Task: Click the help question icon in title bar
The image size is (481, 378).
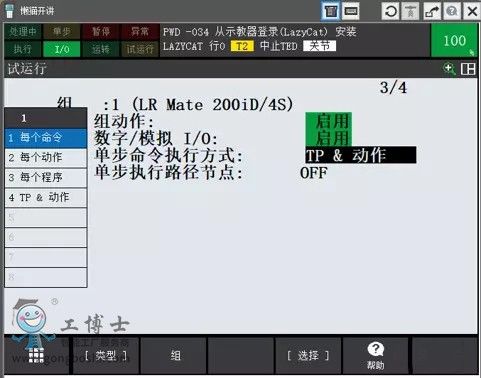Action: click(452, 11)
